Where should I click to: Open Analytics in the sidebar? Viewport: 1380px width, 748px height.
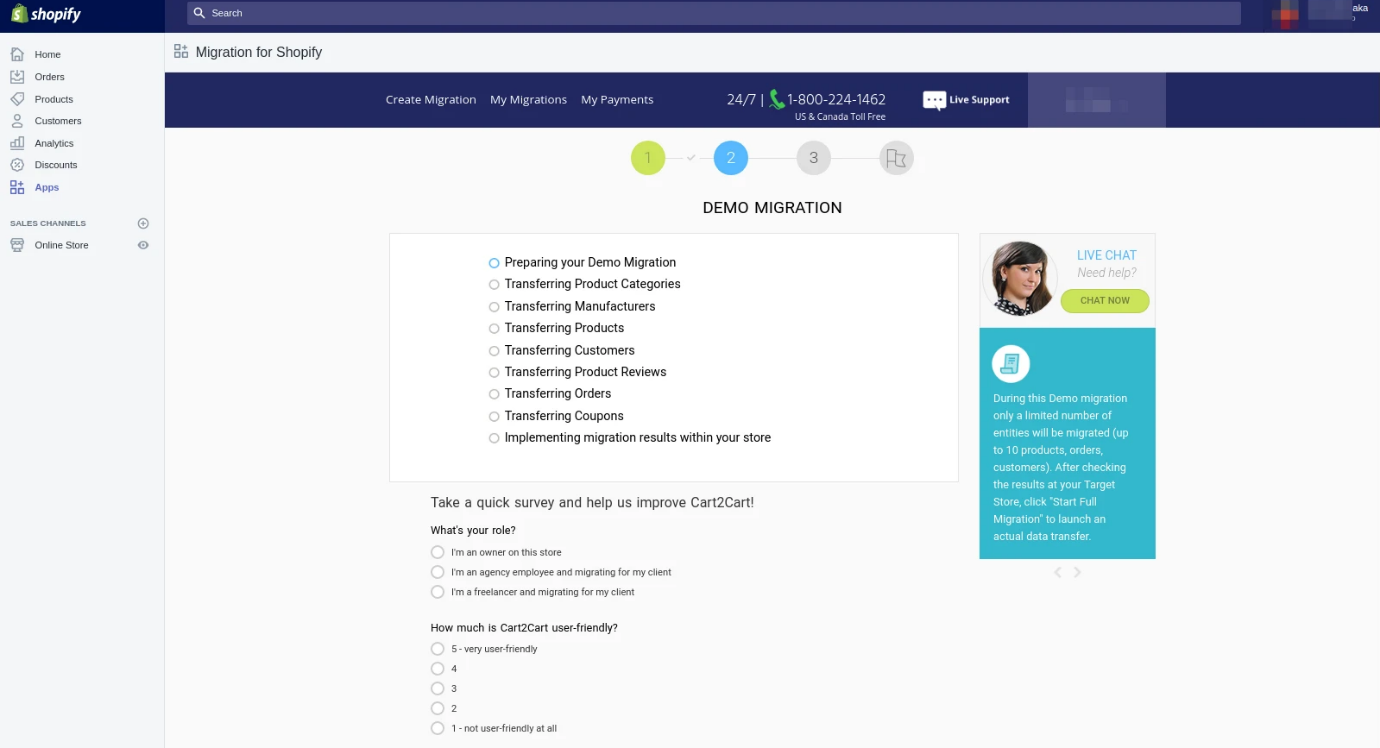click(x=54, y=143)
